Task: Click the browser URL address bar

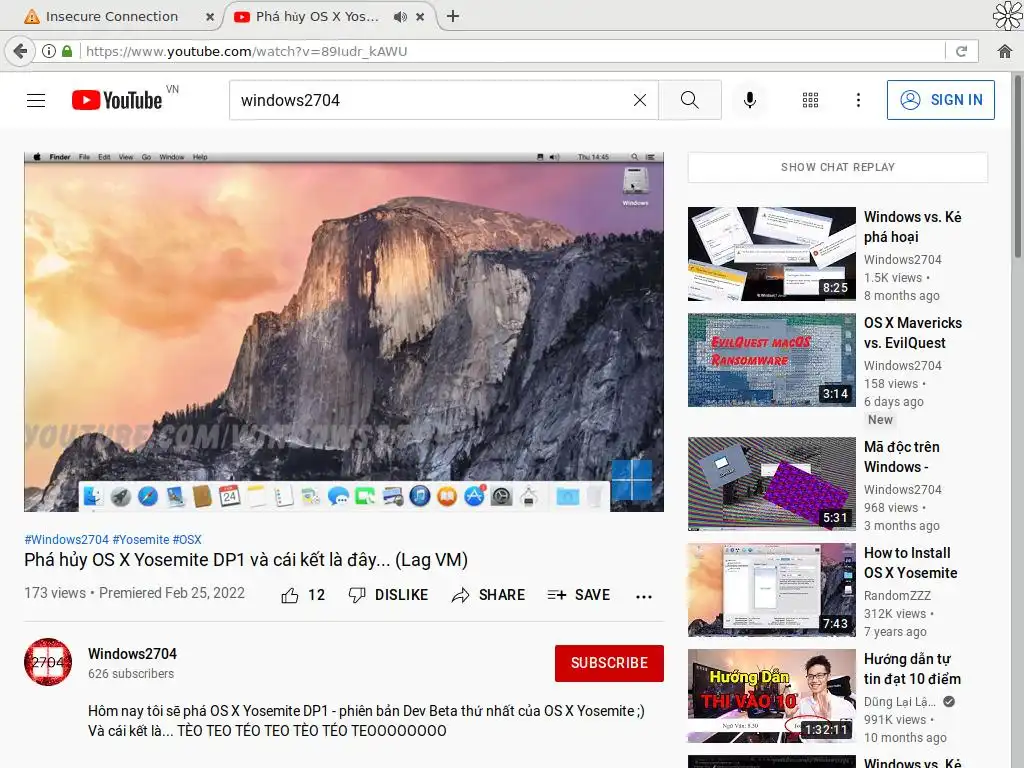Action: [x=513, y=51]
